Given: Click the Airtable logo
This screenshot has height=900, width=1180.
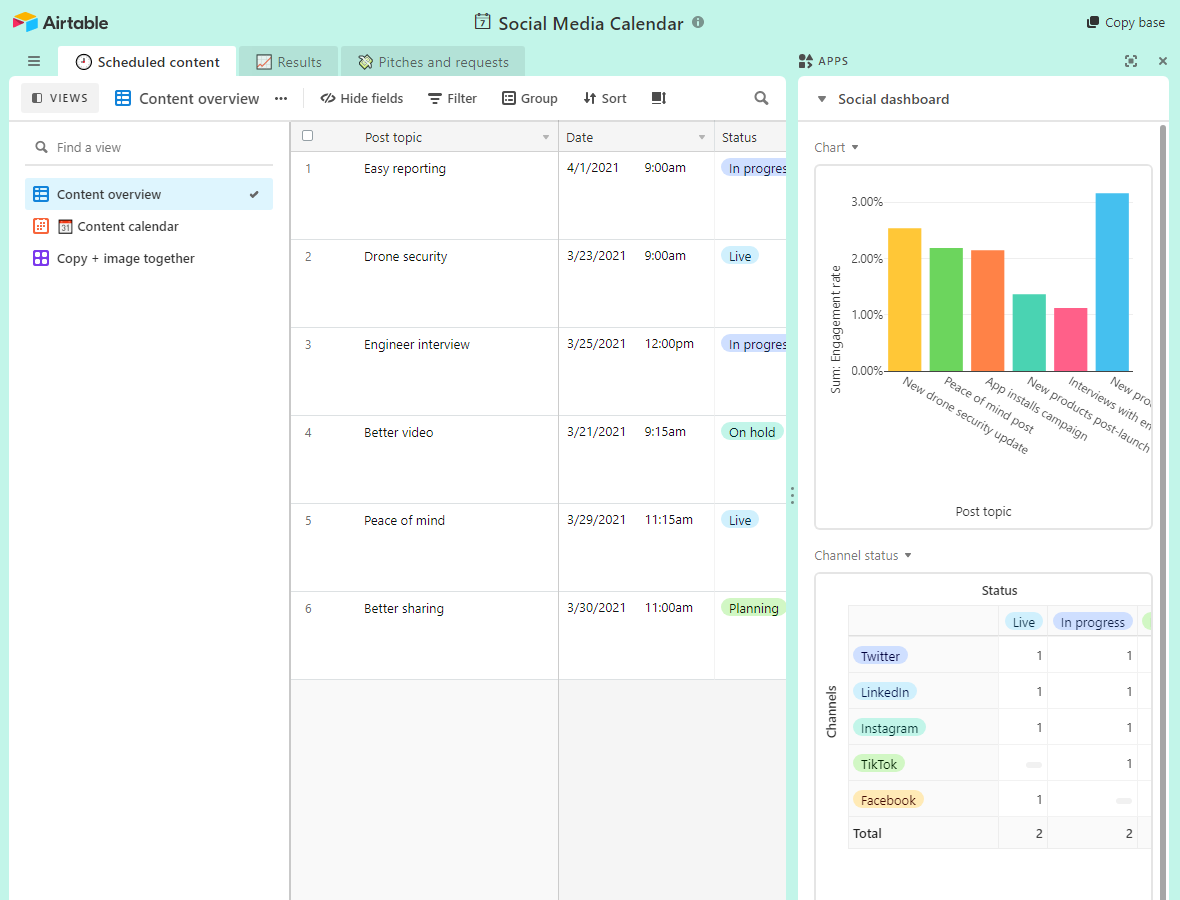Looking at the screenshot, I should [x=60, y=23].
